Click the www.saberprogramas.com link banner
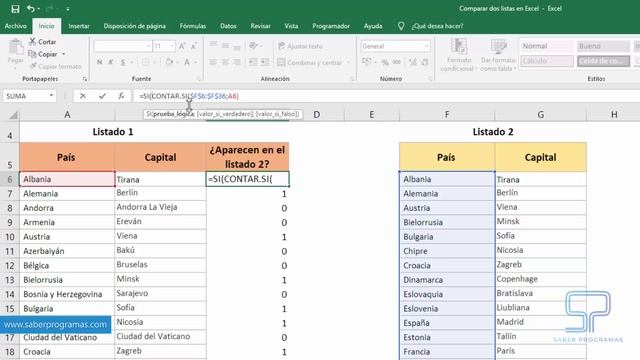Viewport: 640px width, 360px height. point(55,324)
